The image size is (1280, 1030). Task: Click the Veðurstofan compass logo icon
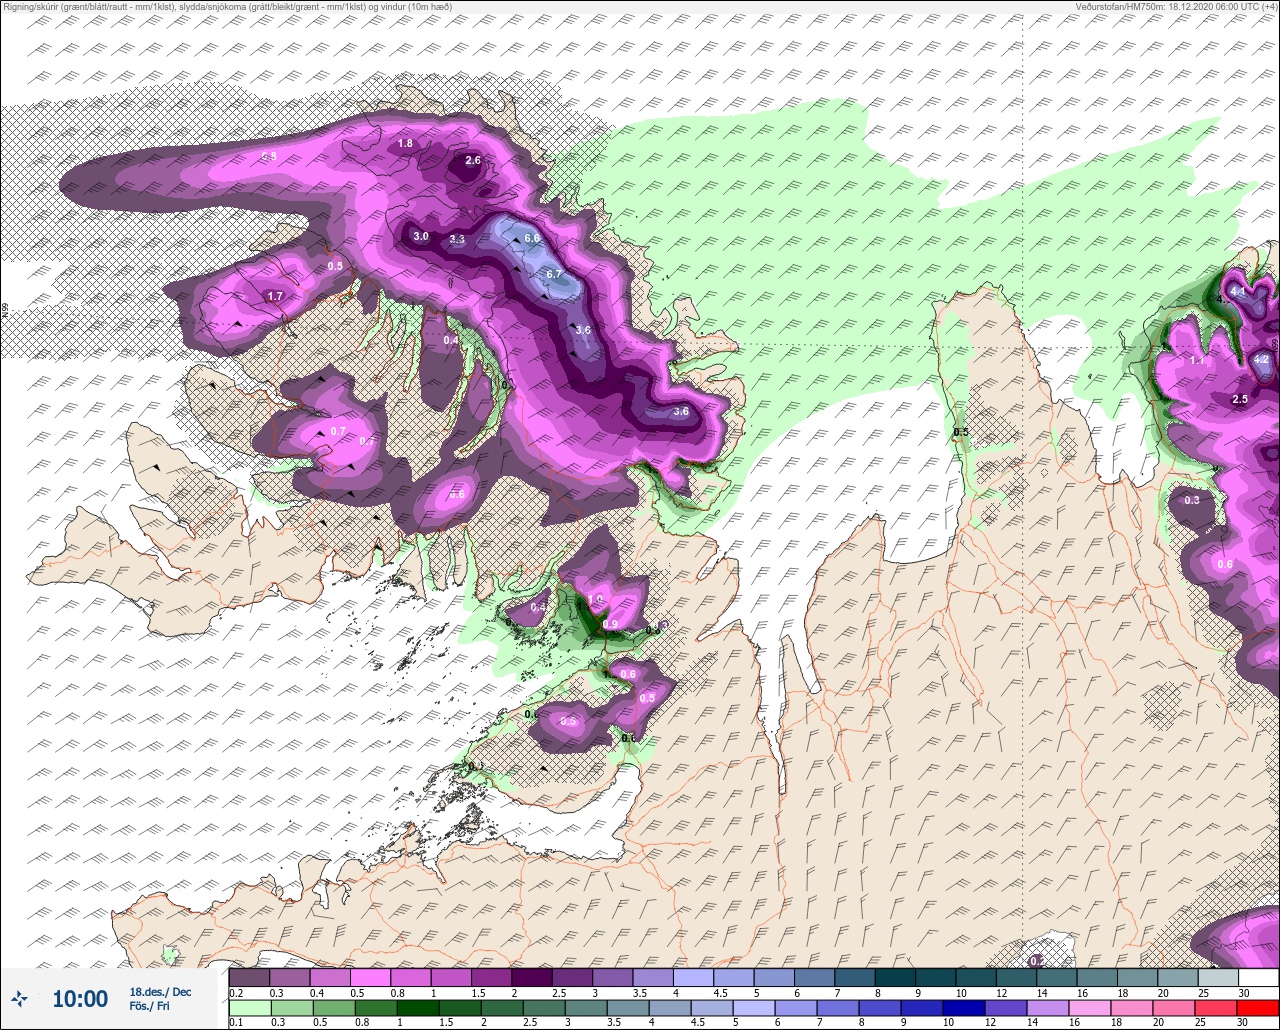(x=20, y=999)
